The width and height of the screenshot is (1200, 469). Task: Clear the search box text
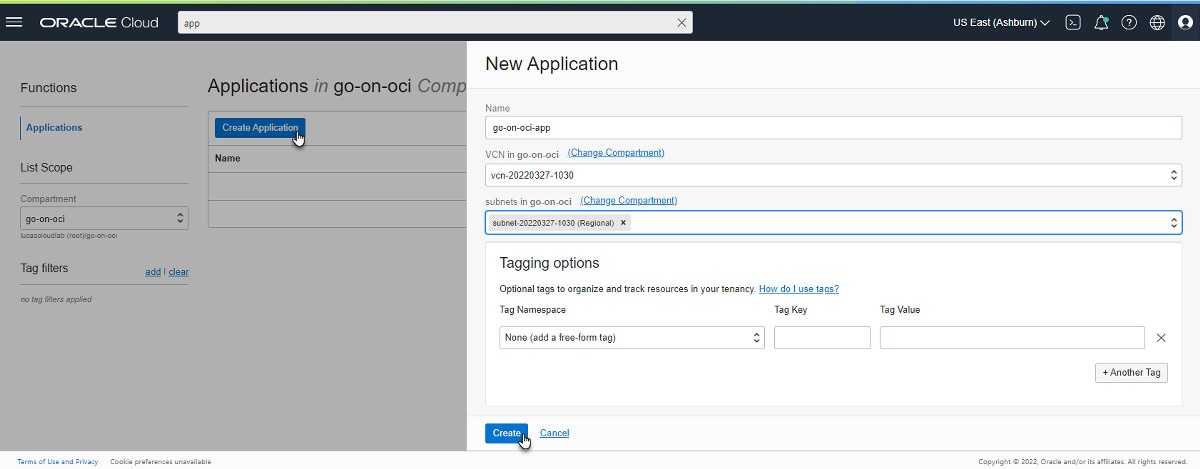(682, 22)
